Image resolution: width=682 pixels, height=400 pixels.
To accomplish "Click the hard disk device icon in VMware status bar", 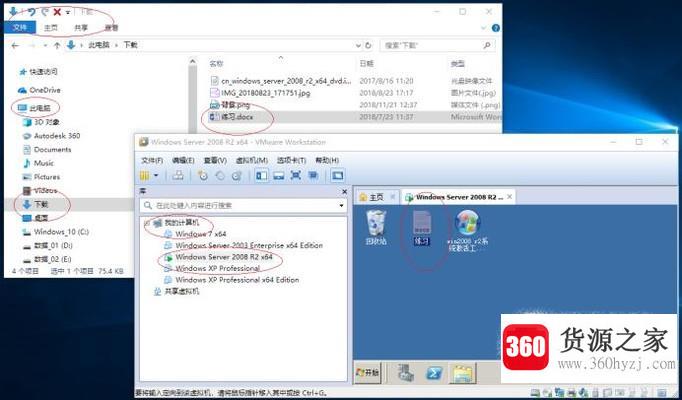I will [534, 393].
